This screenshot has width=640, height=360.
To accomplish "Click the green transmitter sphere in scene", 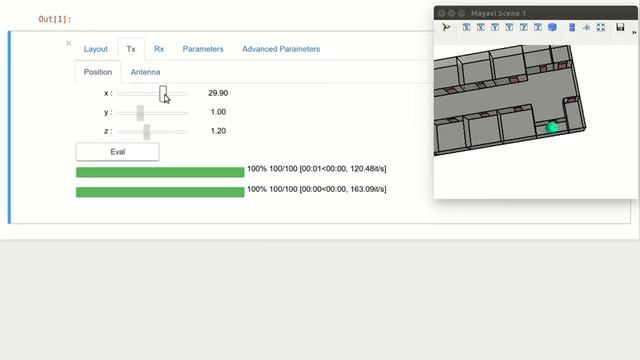I will tap(552, 127).
